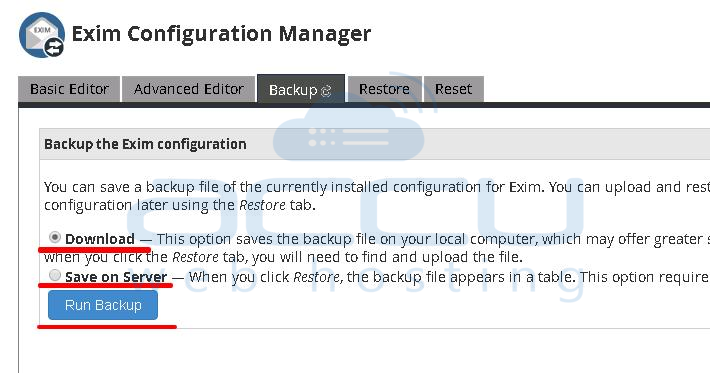Click the Backup the Exim configuration header
710x373 pixels.
(x=145, y=144)
